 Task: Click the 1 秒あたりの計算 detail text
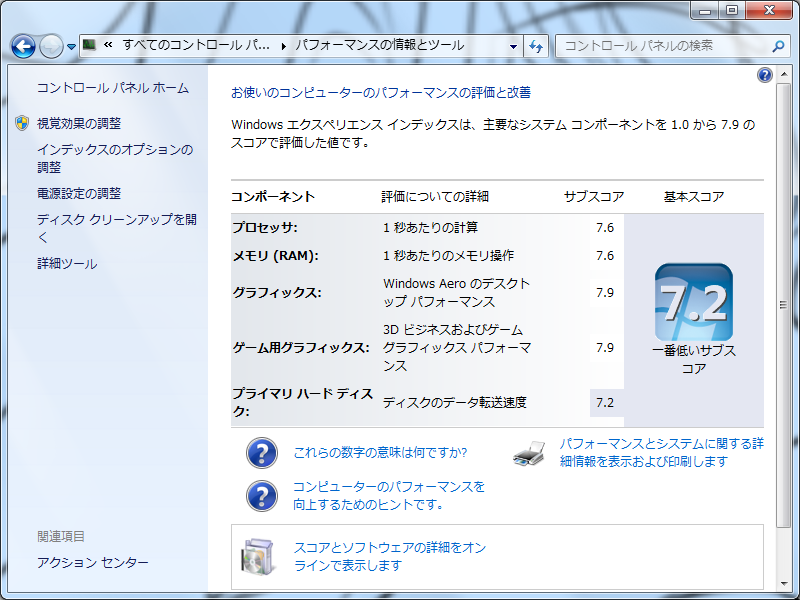431,228
